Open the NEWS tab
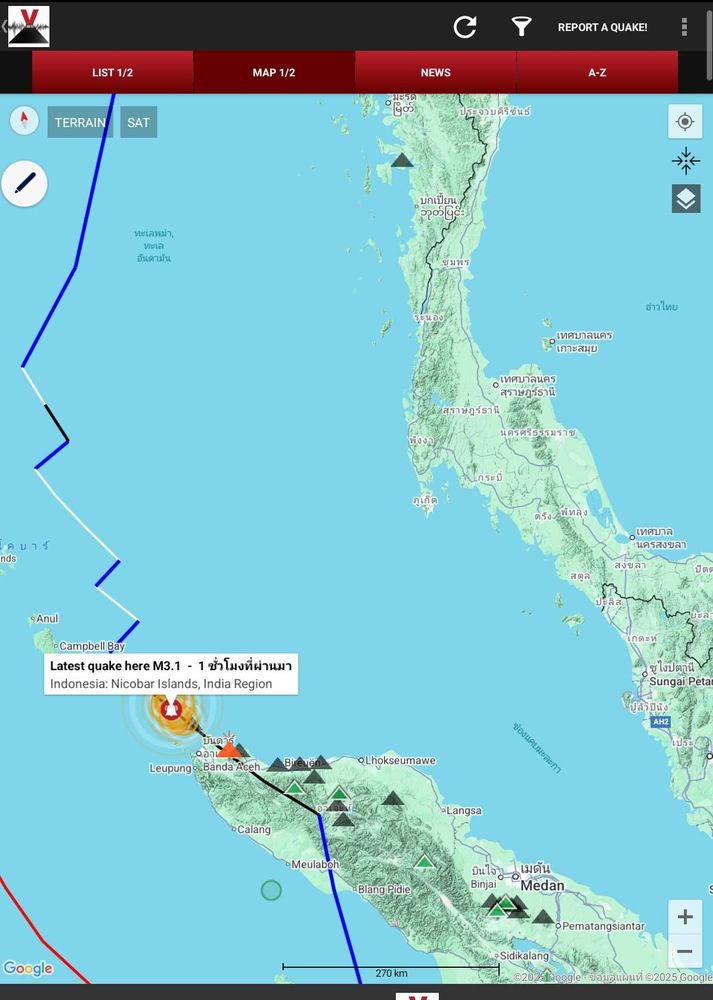 point(436,72)
